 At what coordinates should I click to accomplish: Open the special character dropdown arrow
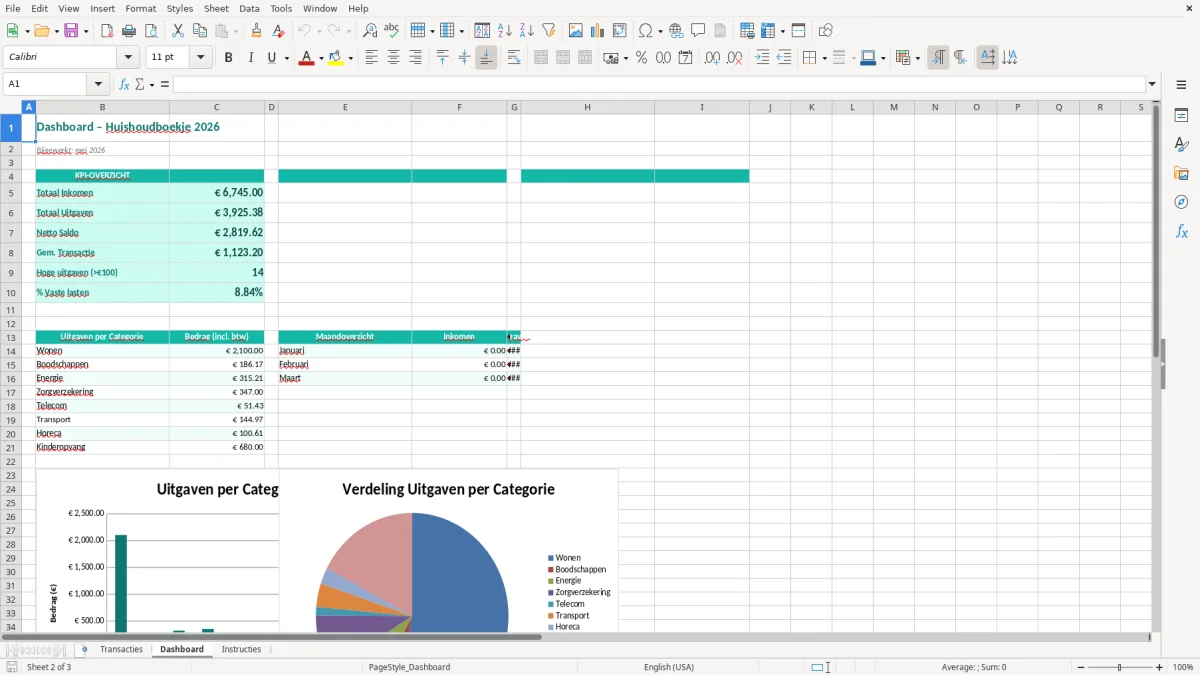click(661, 31)
